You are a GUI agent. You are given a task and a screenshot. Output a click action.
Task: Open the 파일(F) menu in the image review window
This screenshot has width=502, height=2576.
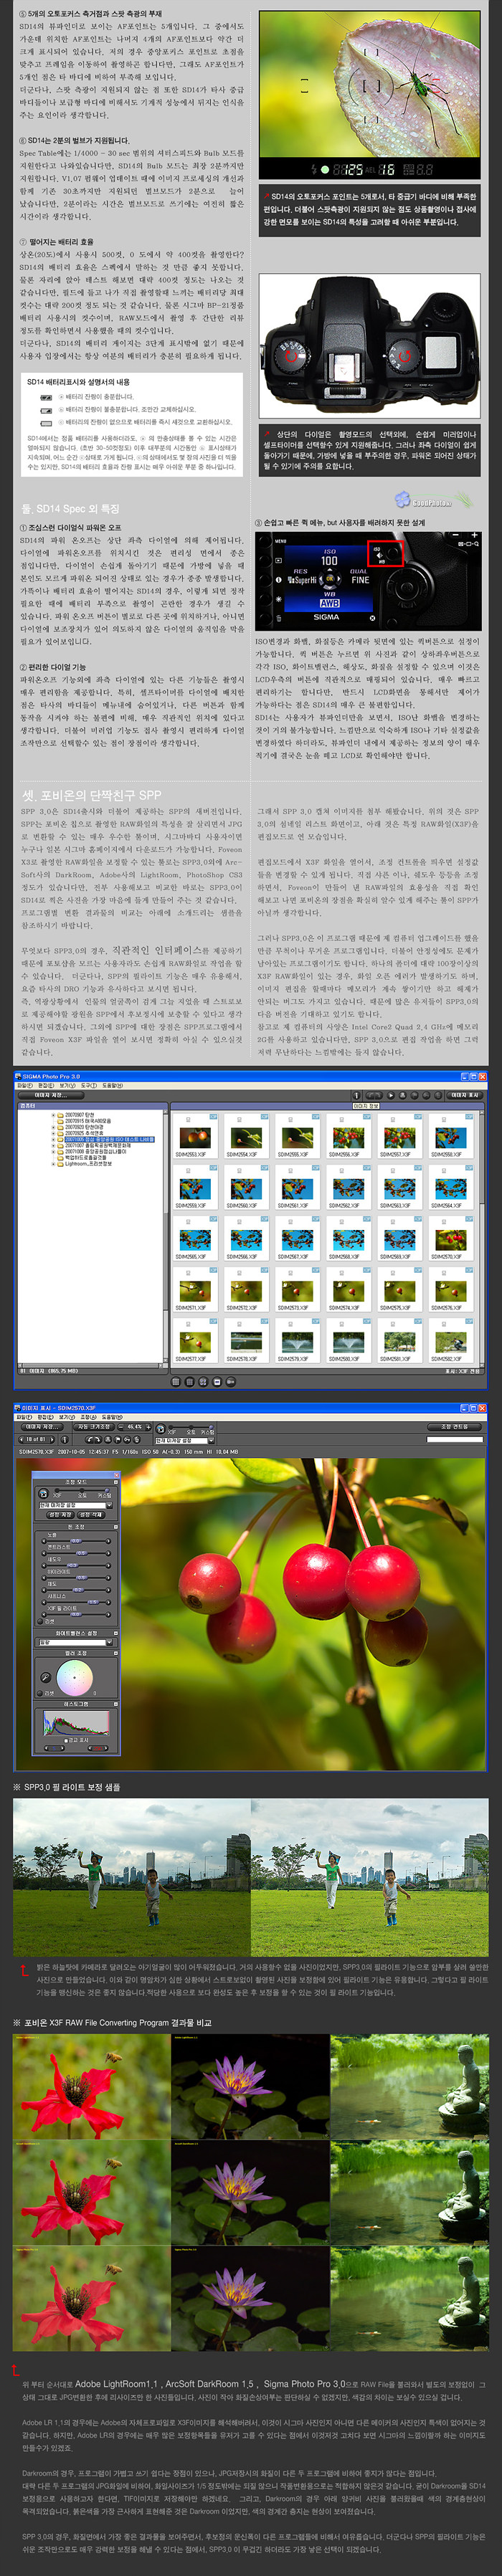25,1417
